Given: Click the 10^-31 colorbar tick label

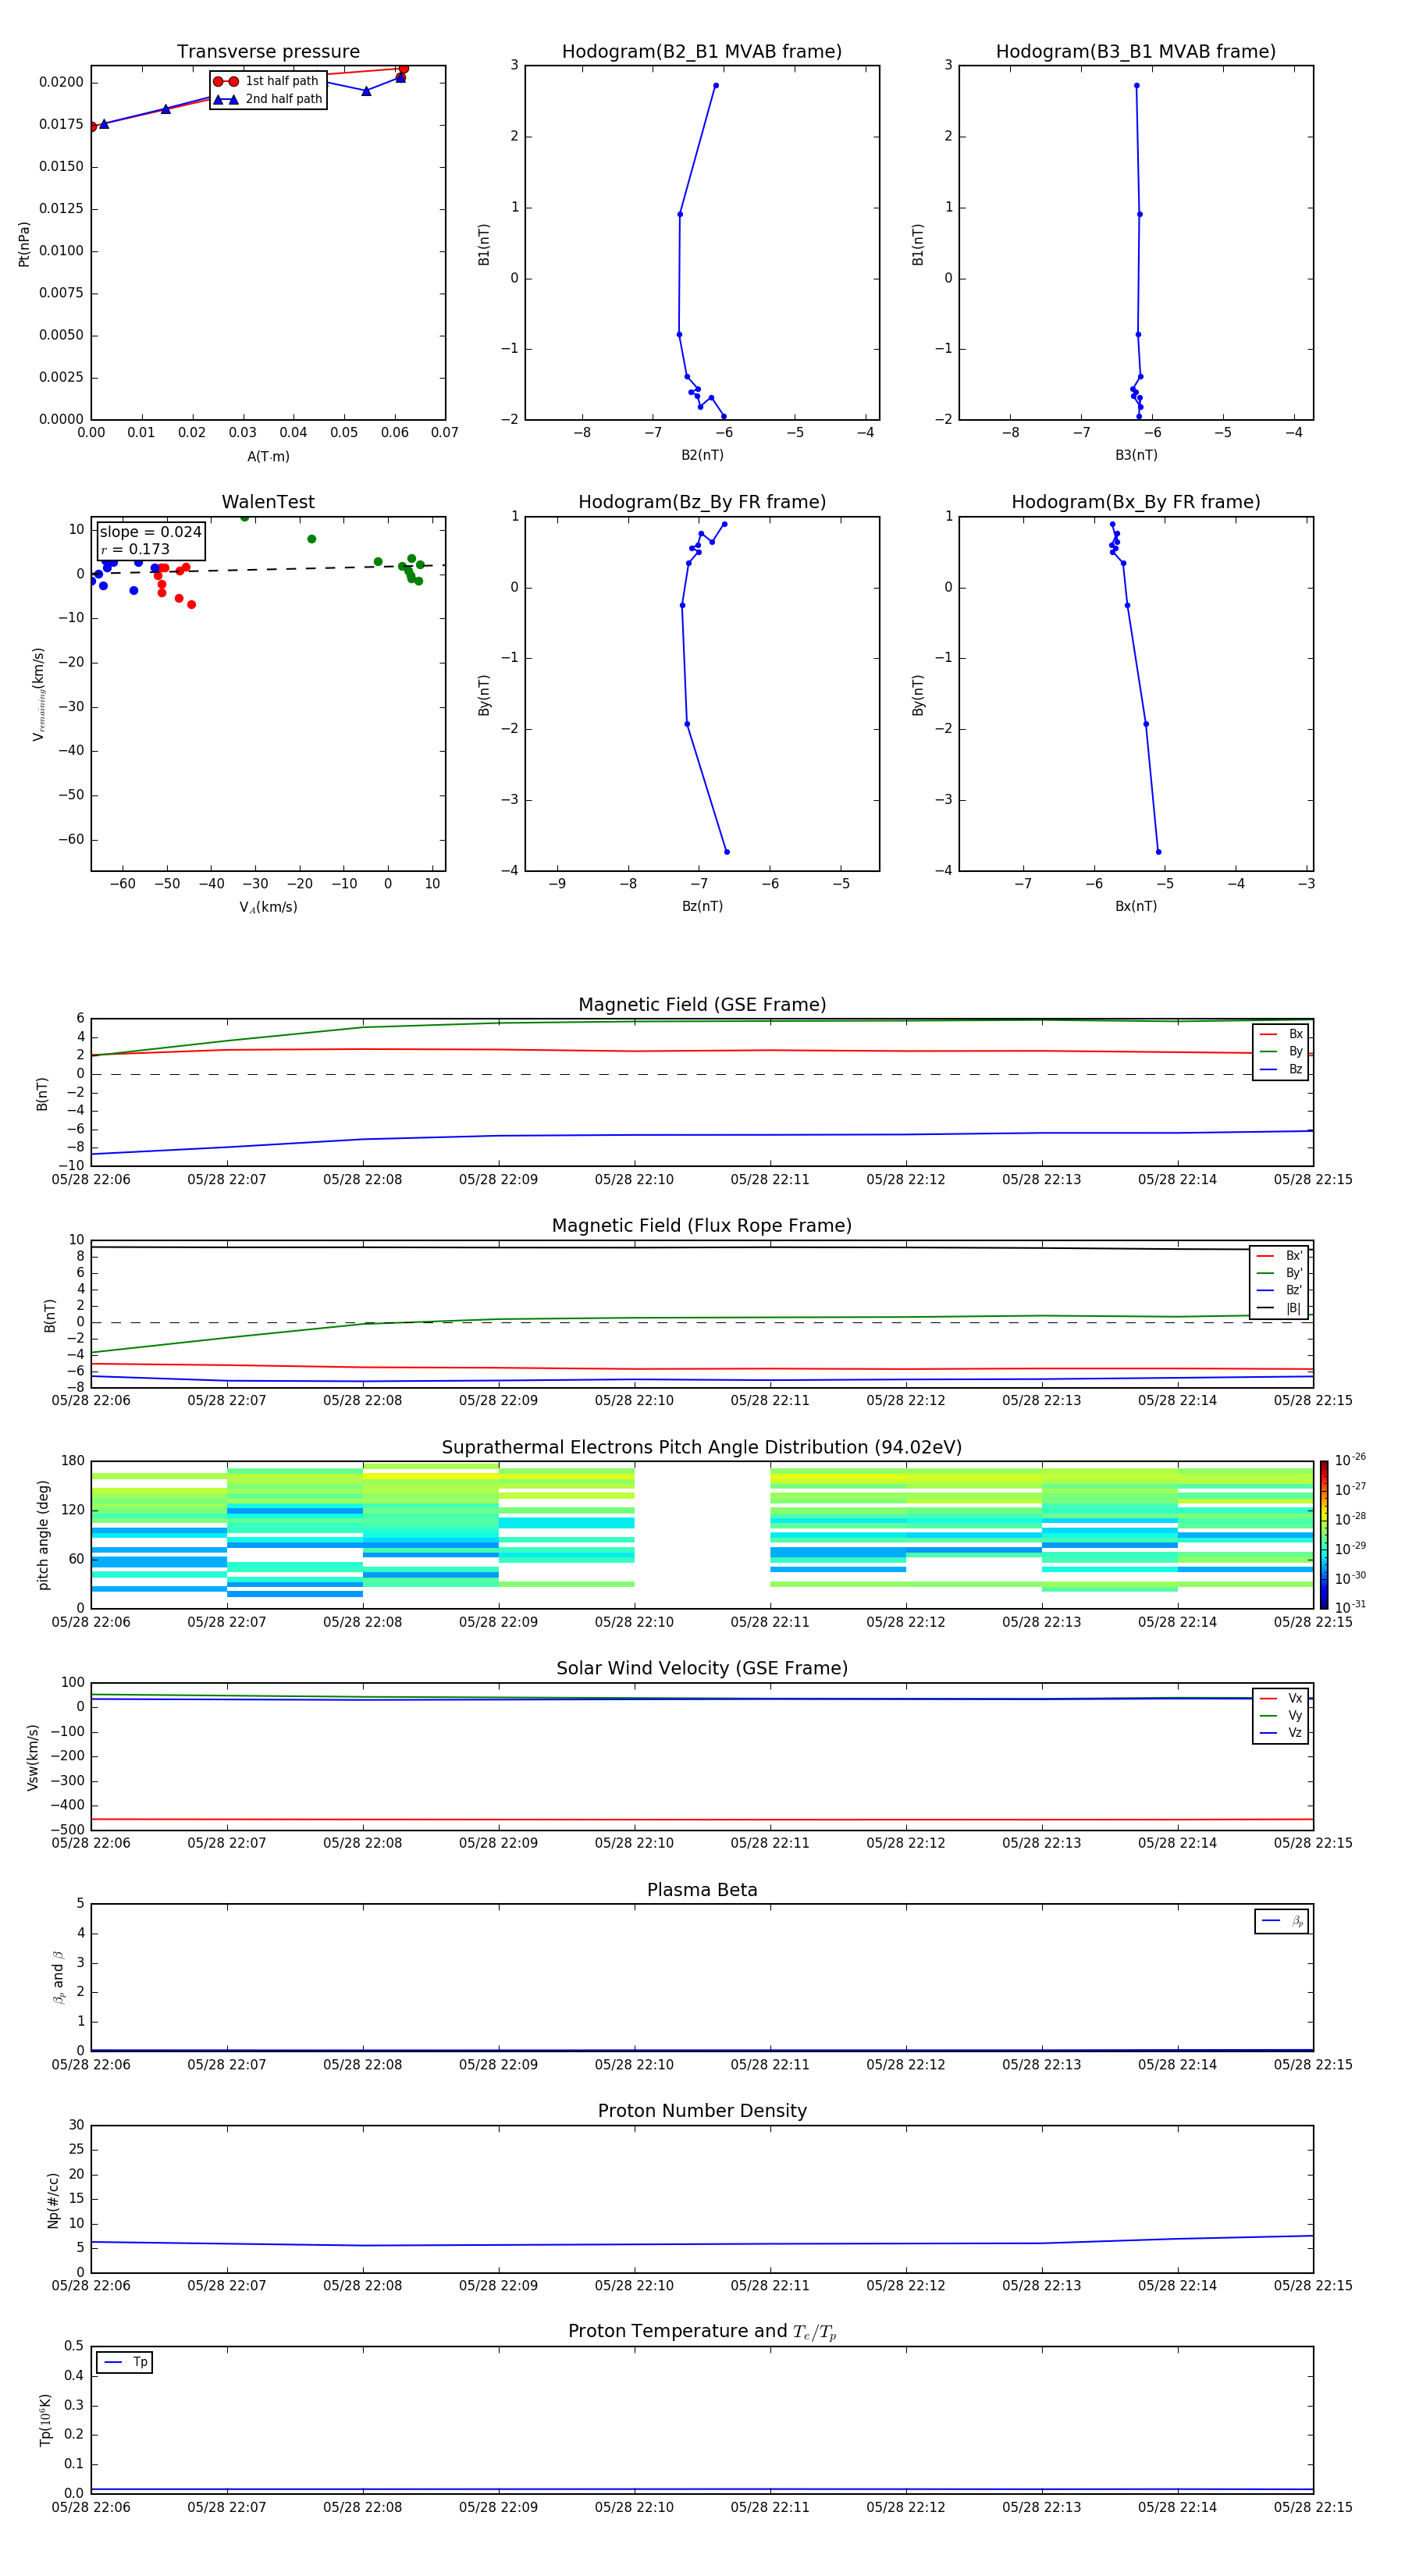Looking at the screenshot, I should click(1350, 1607).
